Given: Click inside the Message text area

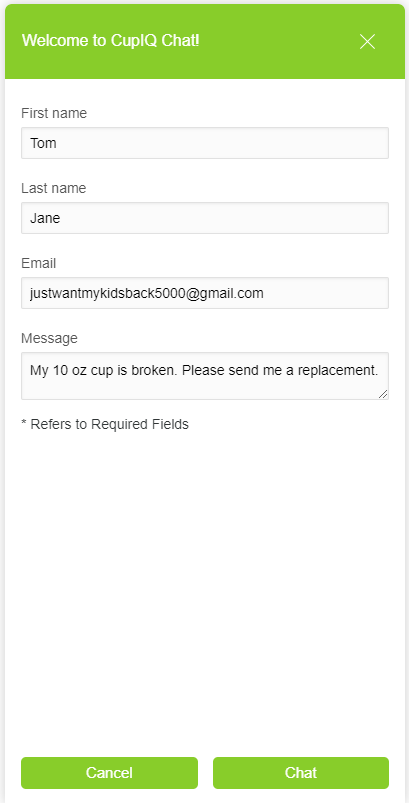Looking at the screenshot, I should point(205,376).
